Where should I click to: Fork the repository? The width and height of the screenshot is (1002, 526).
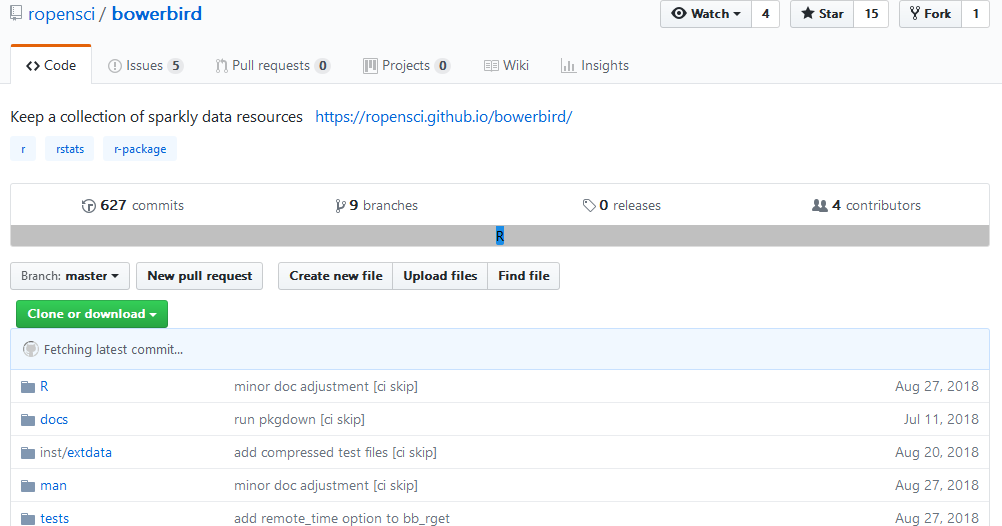(x=930, y=13)
